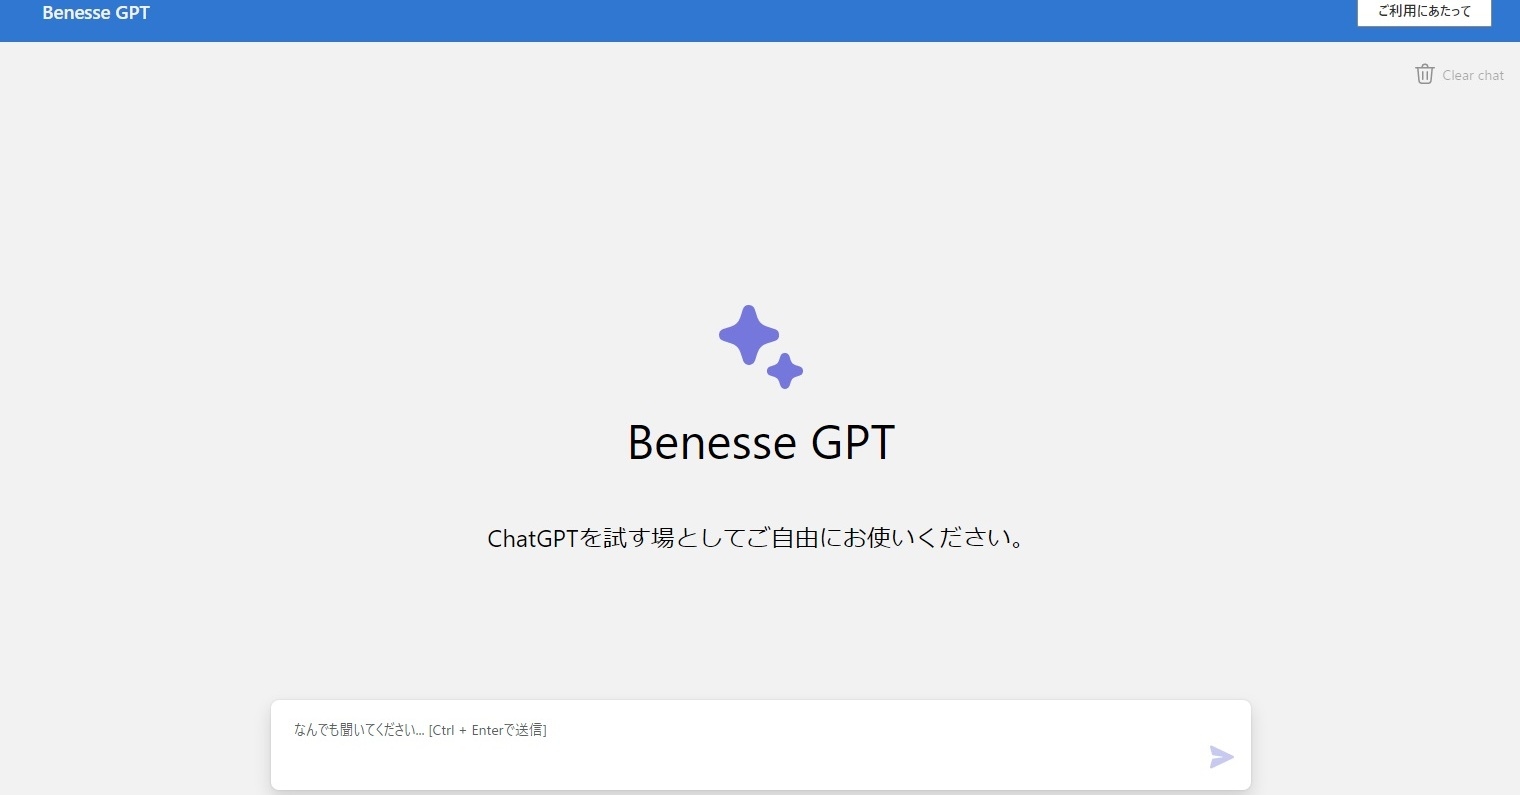Delete conversation using the bin icon
The image size is (1520, 795).
[1425, 74]
